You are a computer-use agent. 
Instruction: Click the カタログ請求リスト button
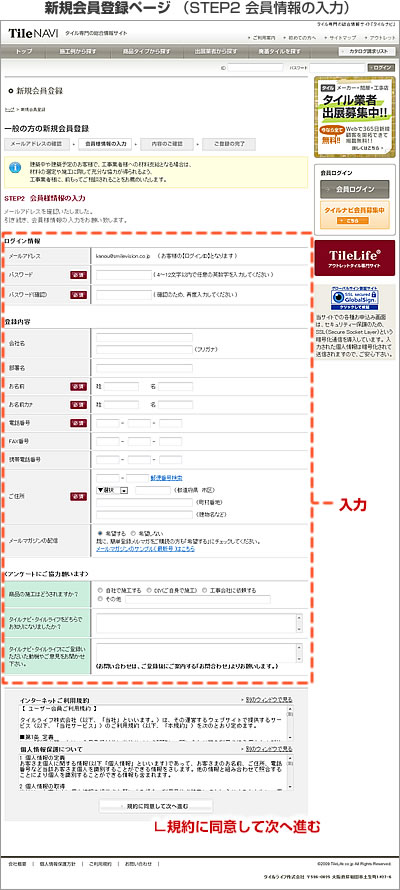[x=367, y=51]
